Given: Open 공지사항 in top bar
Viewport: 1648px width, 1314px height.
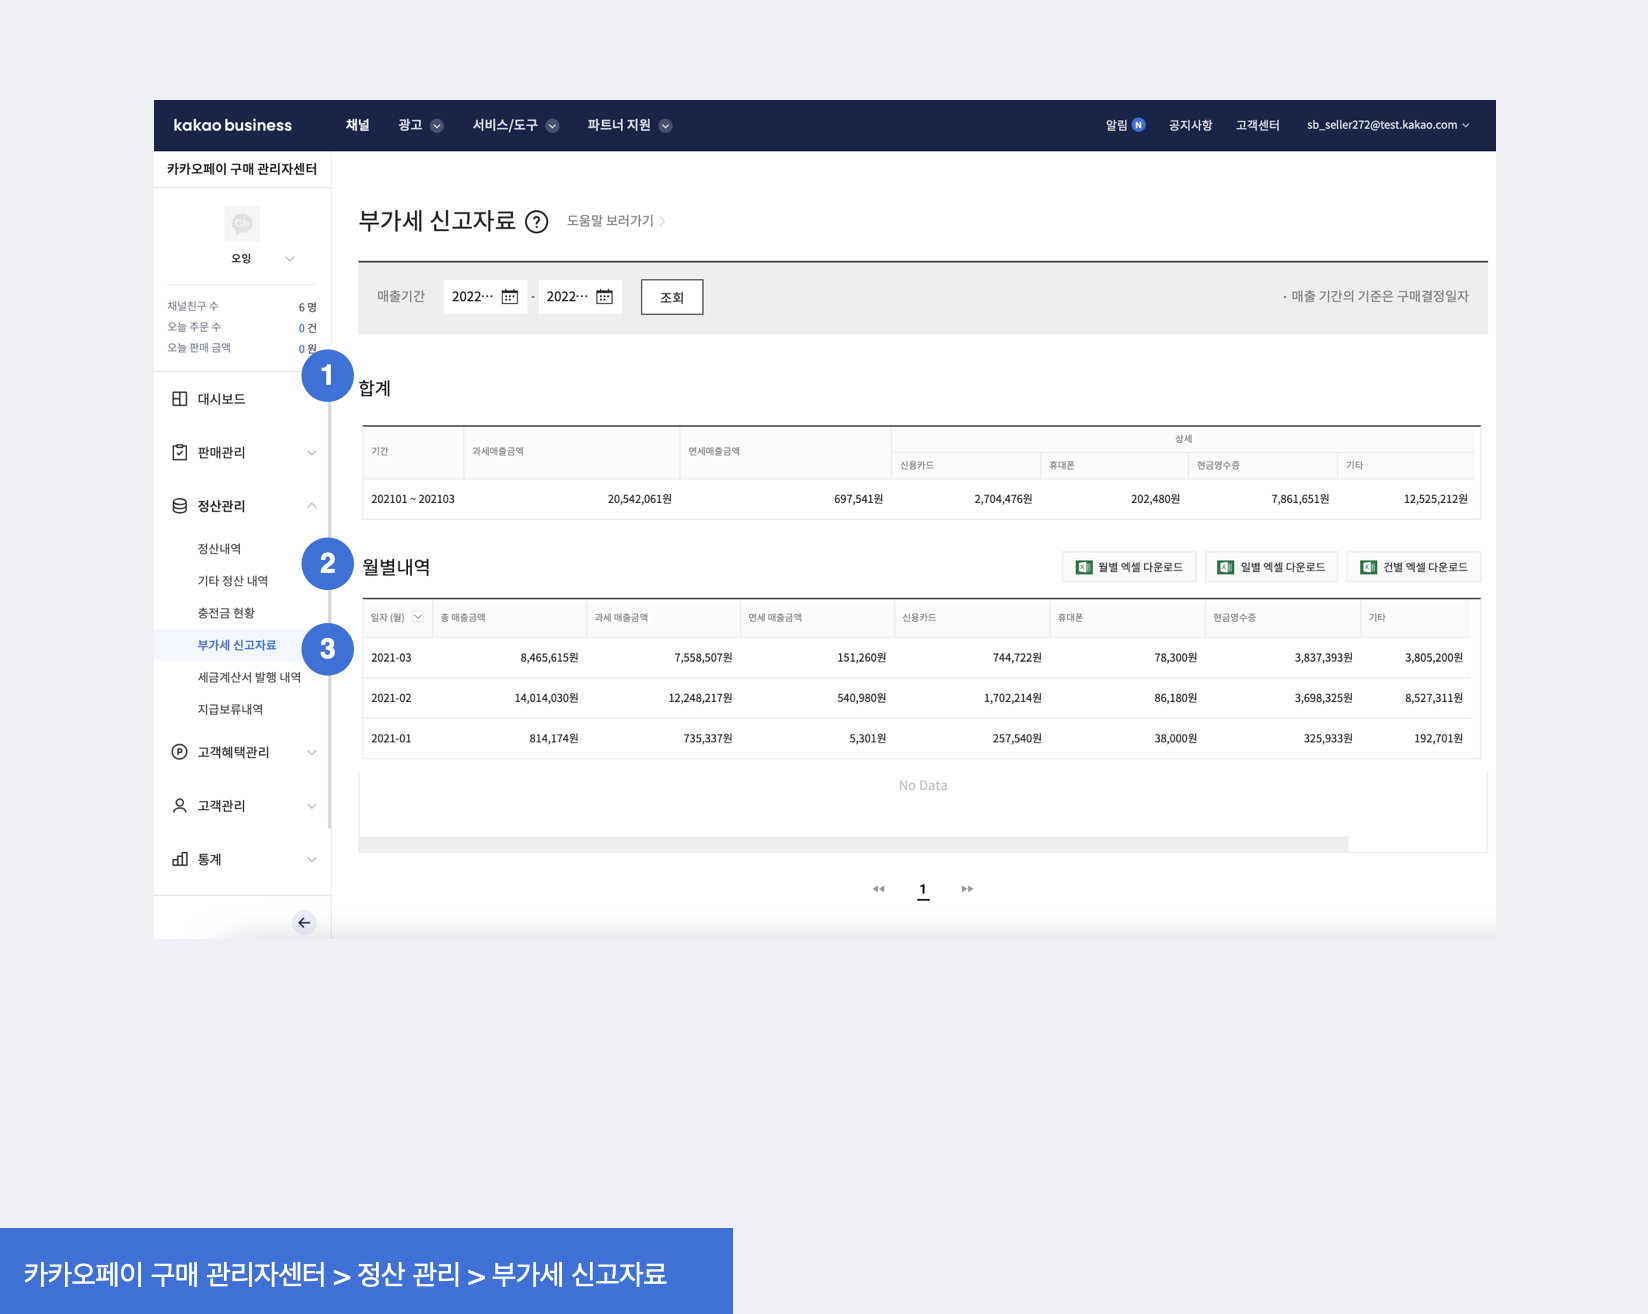Looking at the screenshot, I should click(1190, 125).
